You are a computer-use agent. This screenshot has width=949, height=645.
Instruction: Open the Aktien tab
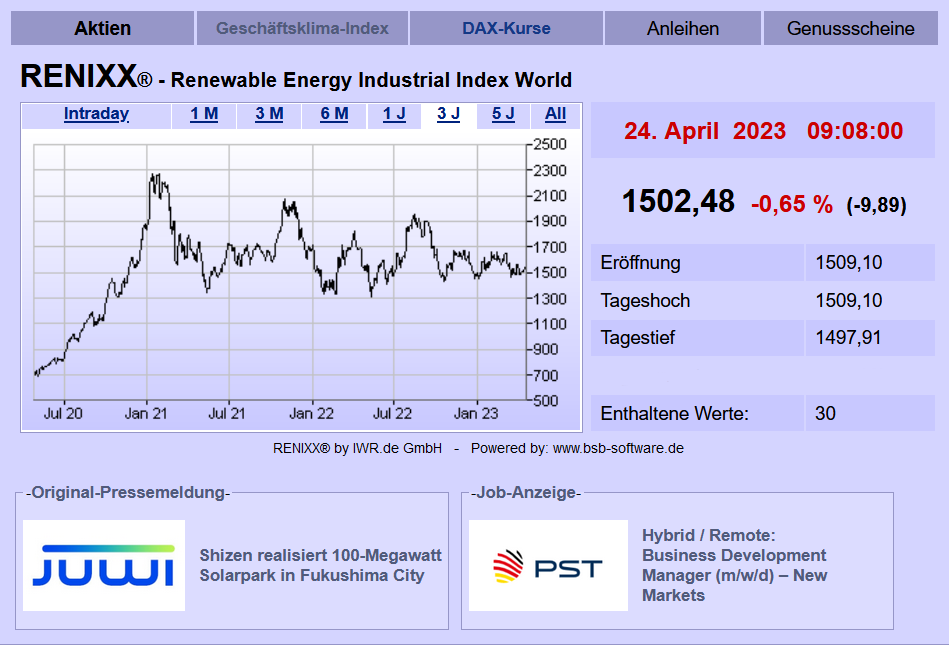pos(102,28)
